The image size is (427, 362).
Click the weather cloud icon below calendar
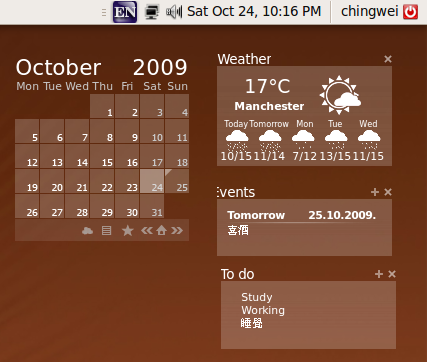87,230
